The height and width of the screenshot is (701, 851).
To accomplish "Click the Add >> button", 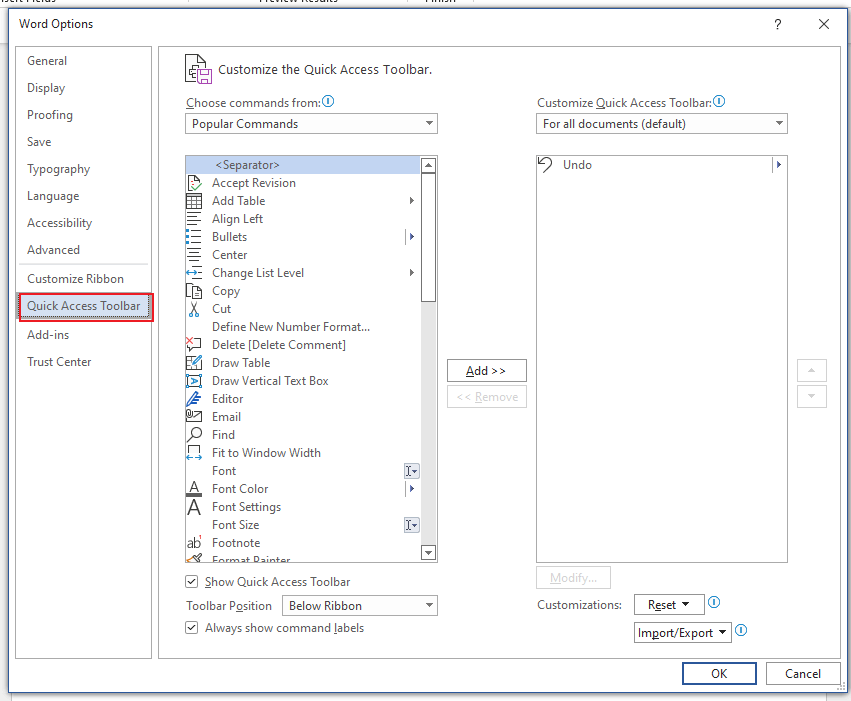I will (x=486, y=371).
